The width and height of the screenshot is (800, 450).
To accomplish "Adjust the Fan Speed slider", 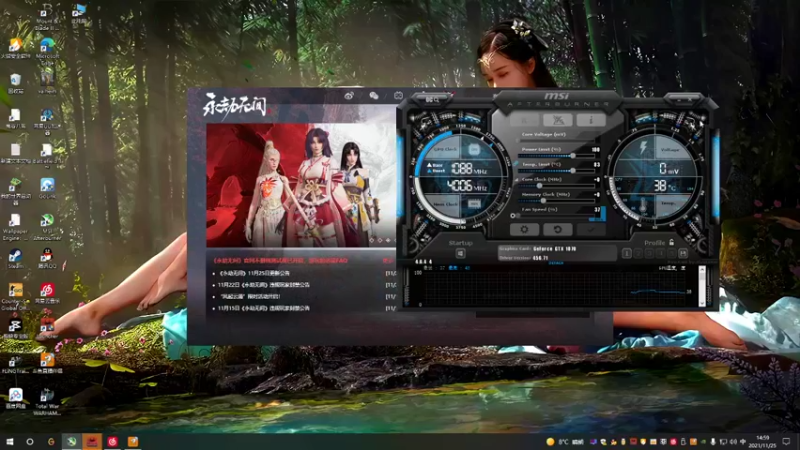I will pos(555,216).
